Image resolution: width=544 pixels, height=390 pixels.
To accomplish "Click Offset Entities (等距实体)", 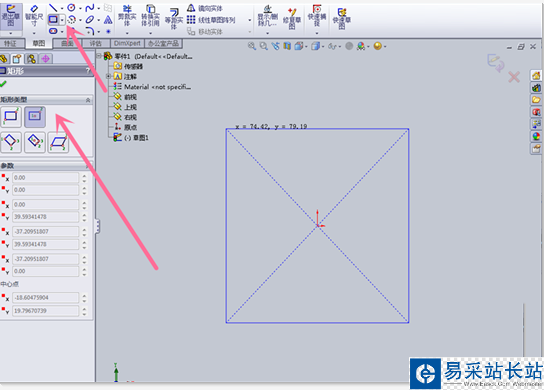I will [x=174, y=18].
